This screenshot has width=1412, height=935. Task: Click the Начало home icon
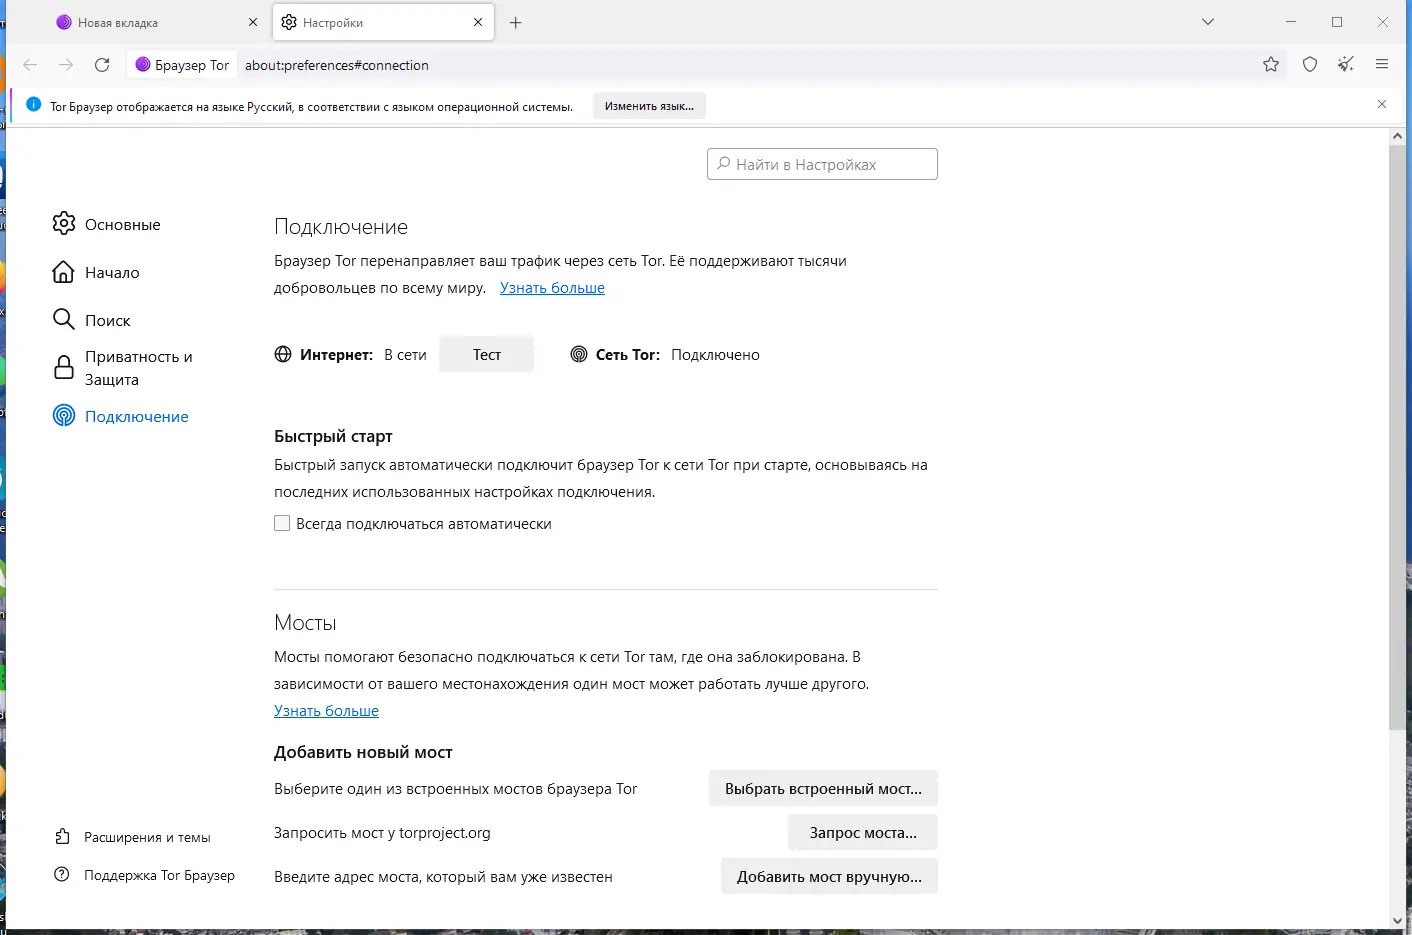pyautogui.click(x=64, y=272)
